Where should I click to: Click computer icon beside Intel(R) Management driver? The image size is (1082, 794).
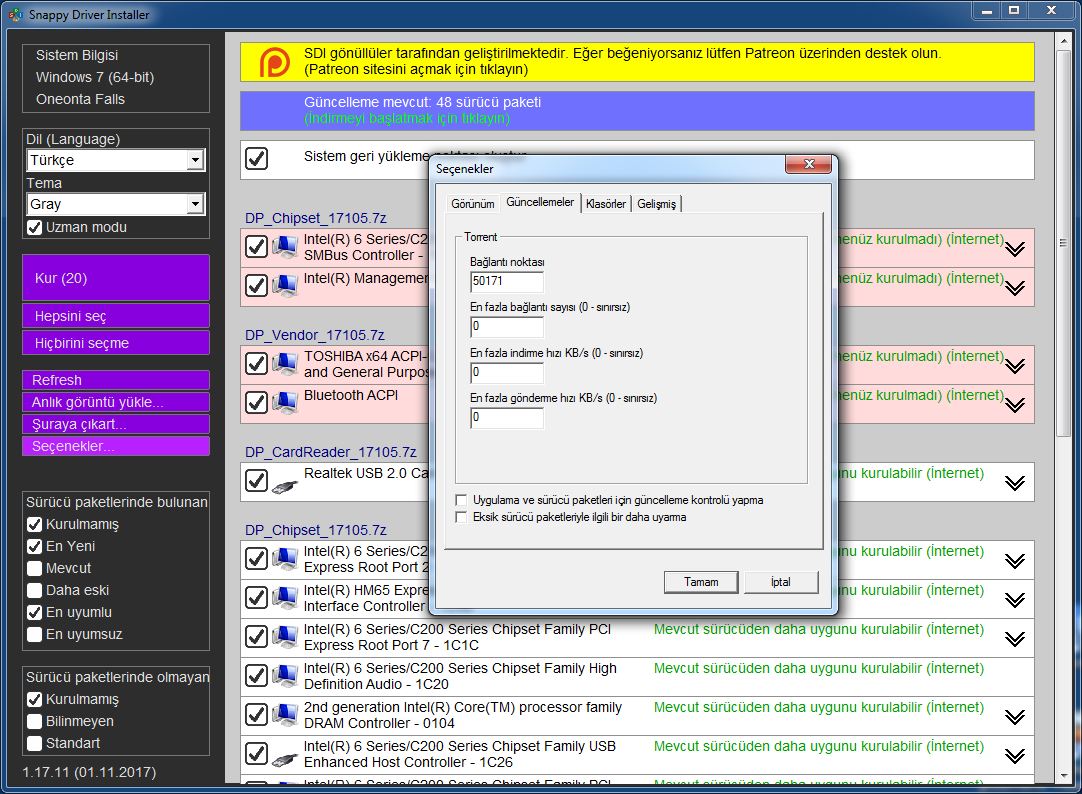(x=284, y=285)
